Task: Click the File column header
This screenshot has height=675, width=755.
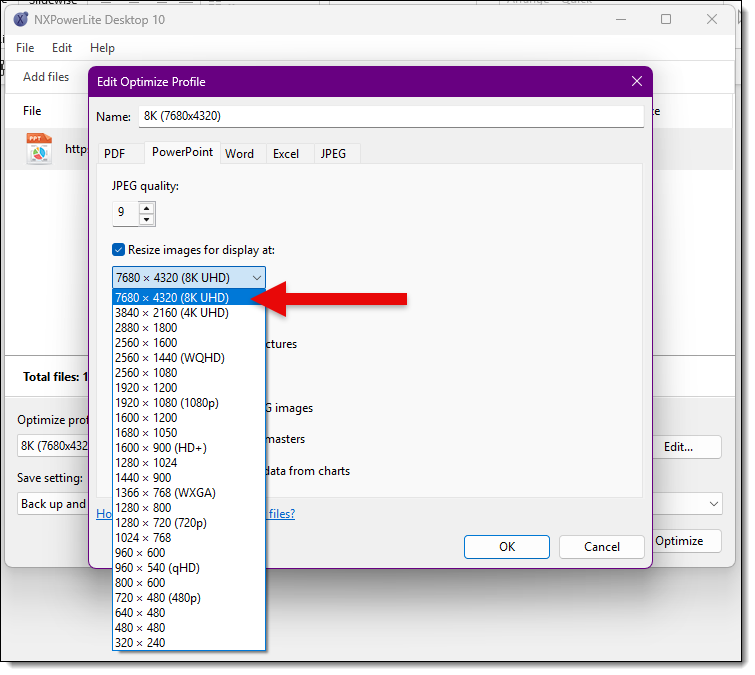Action: coord(32,111)
